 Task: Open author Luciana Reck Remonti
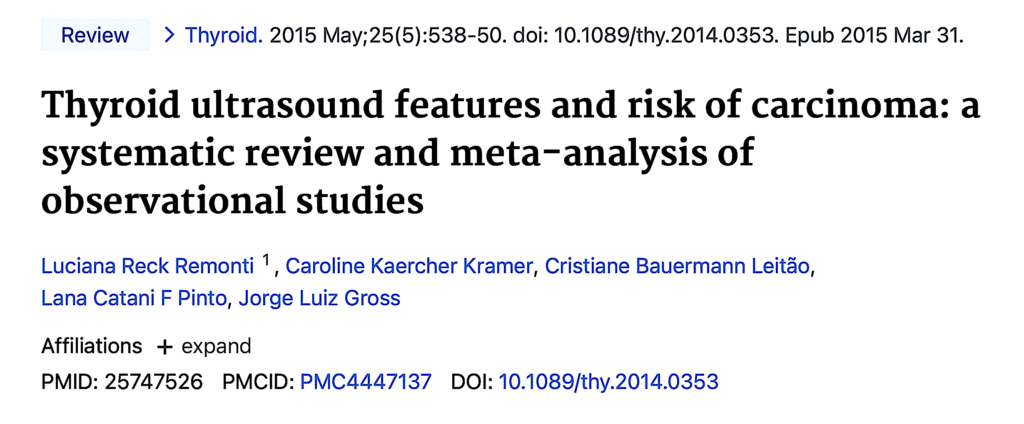[x=148, y=267]
